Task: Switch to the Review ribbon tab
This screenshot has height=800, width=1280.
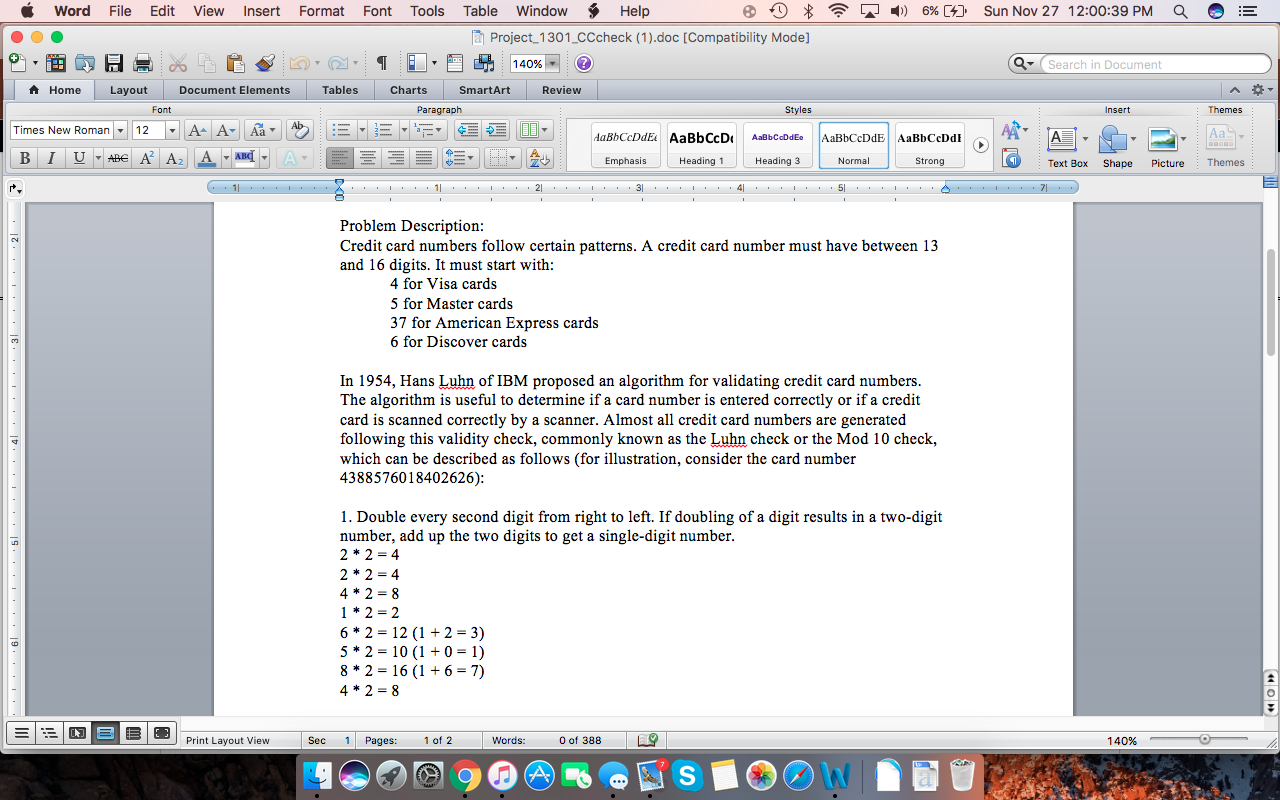Action: [x=561, y=89]
